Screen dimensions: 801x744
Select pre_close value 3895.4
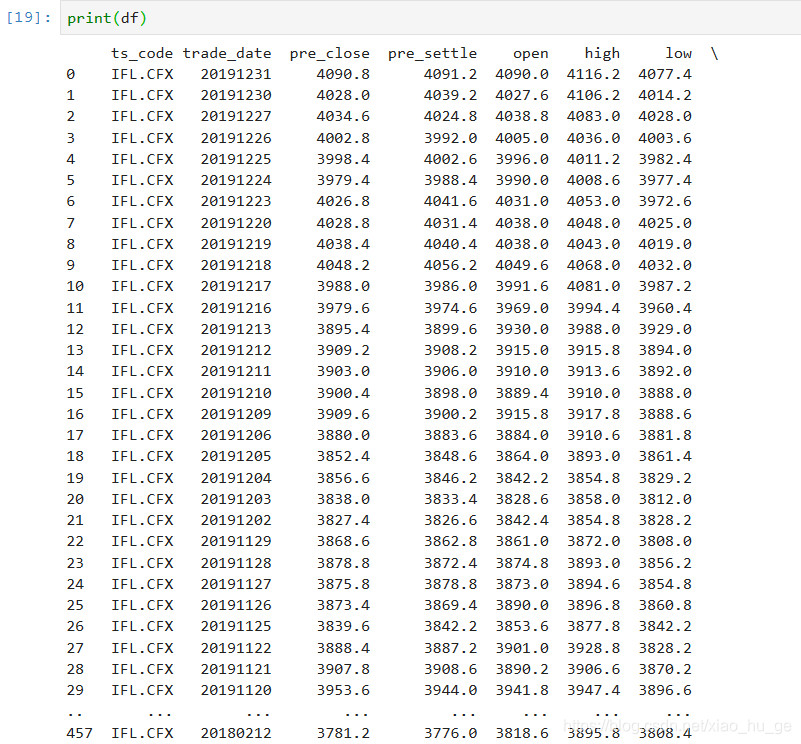point(343,329)
